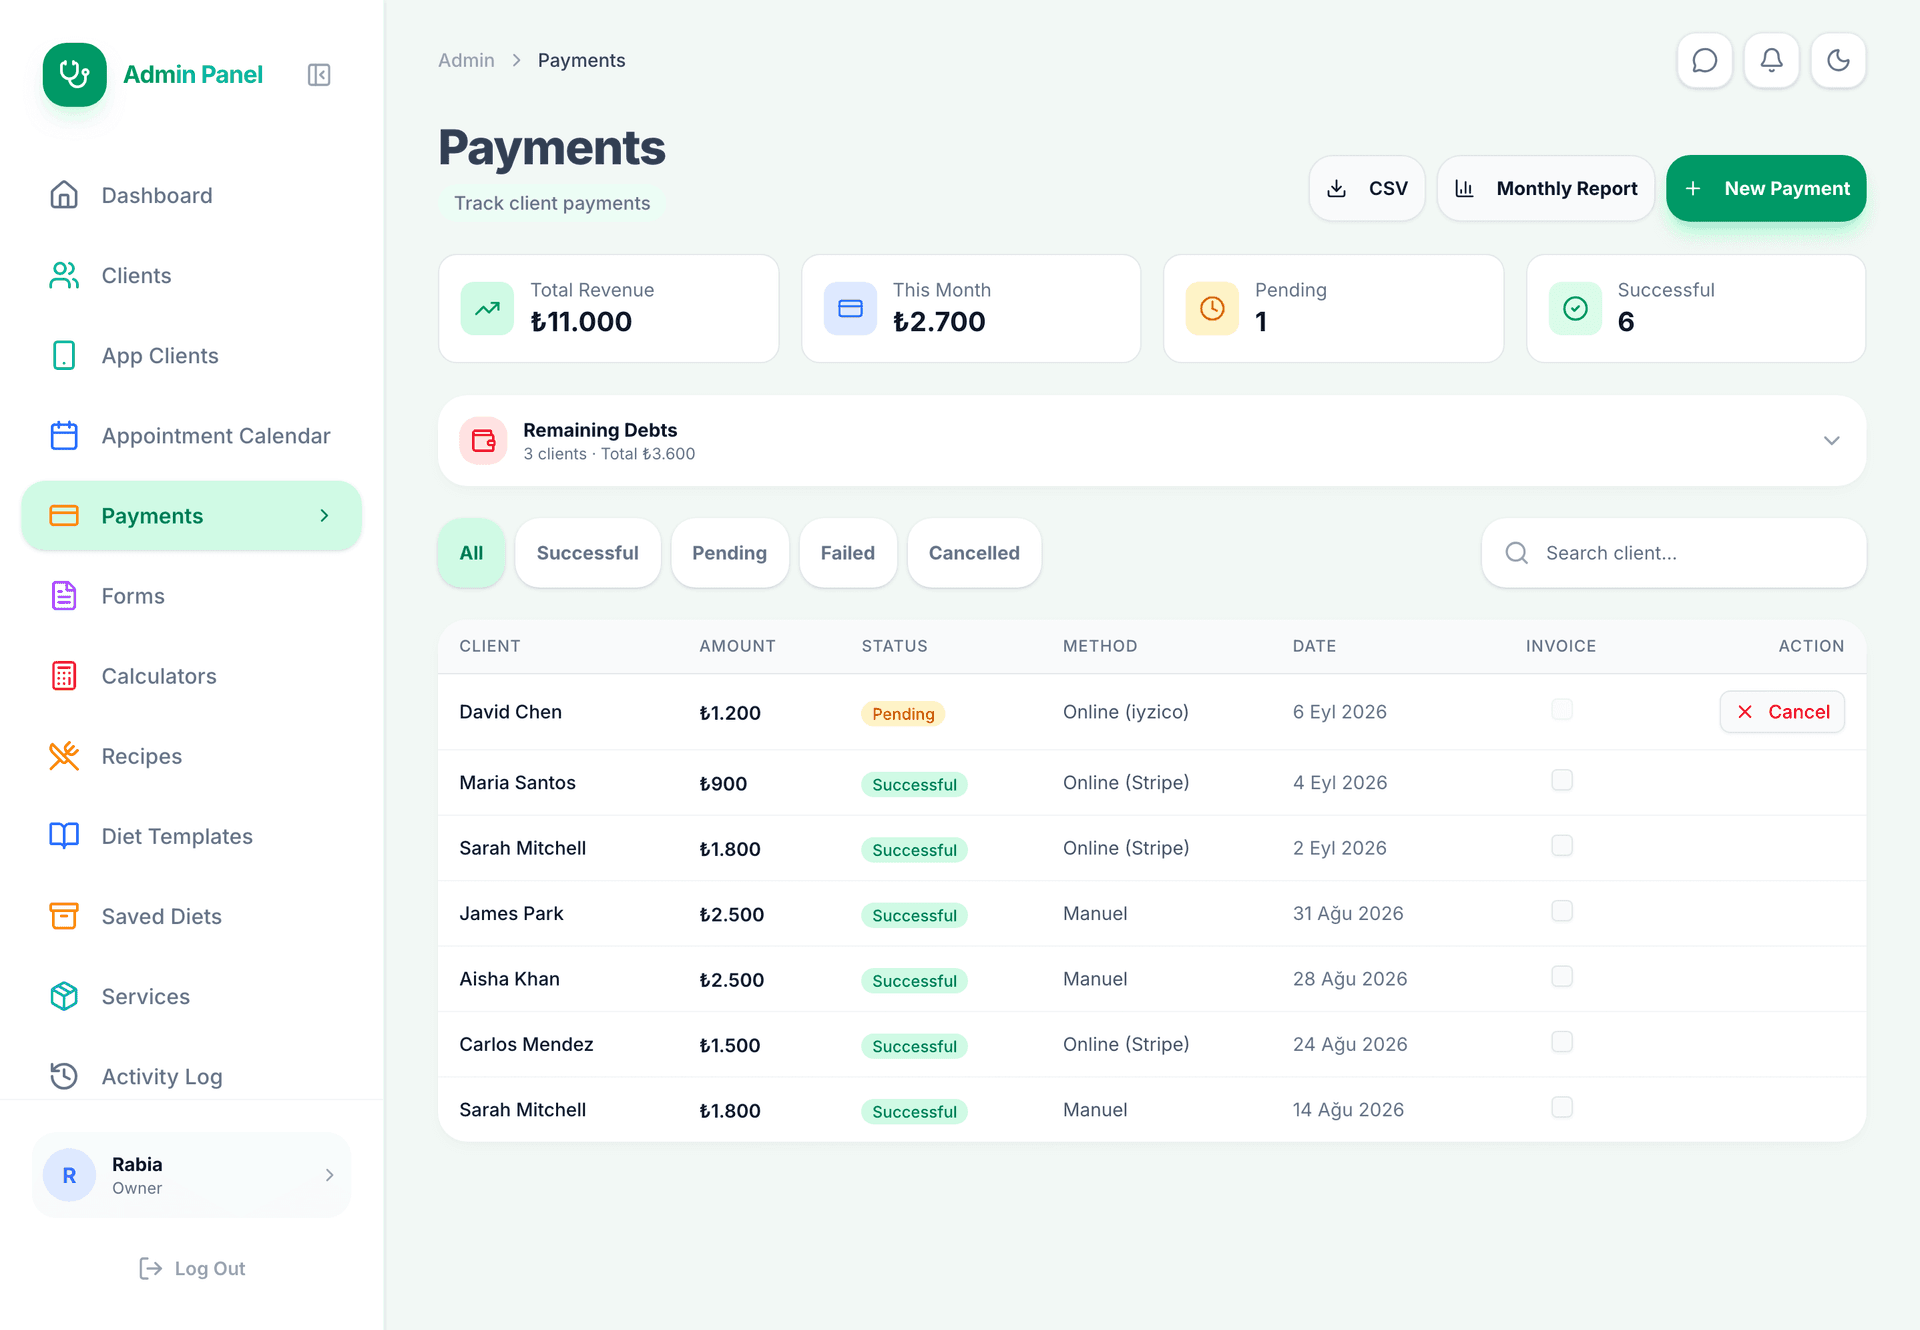Click the R avatar for Rabia
The height and width of the screenshot is (1330, 1920).
point(69,1175)
